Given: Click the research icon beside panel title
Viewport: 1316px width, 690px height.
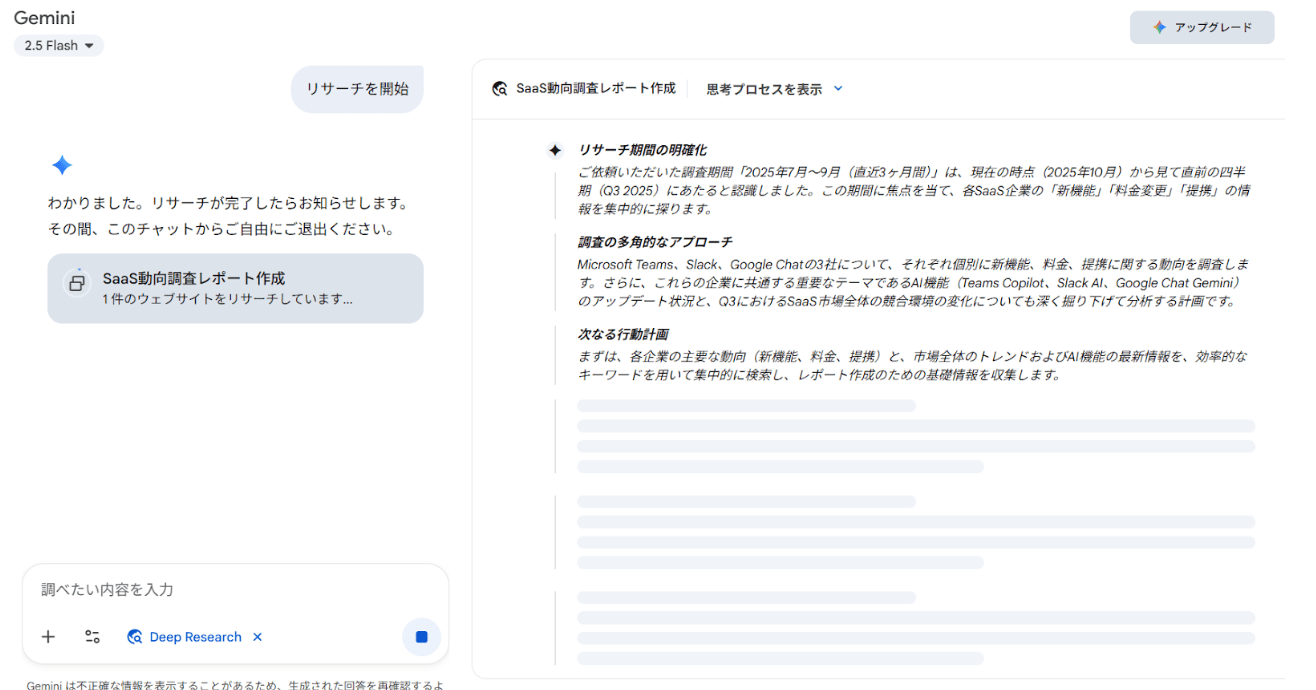Looking at the screenshot, I should pyautogui.click(x=500, y=89).
